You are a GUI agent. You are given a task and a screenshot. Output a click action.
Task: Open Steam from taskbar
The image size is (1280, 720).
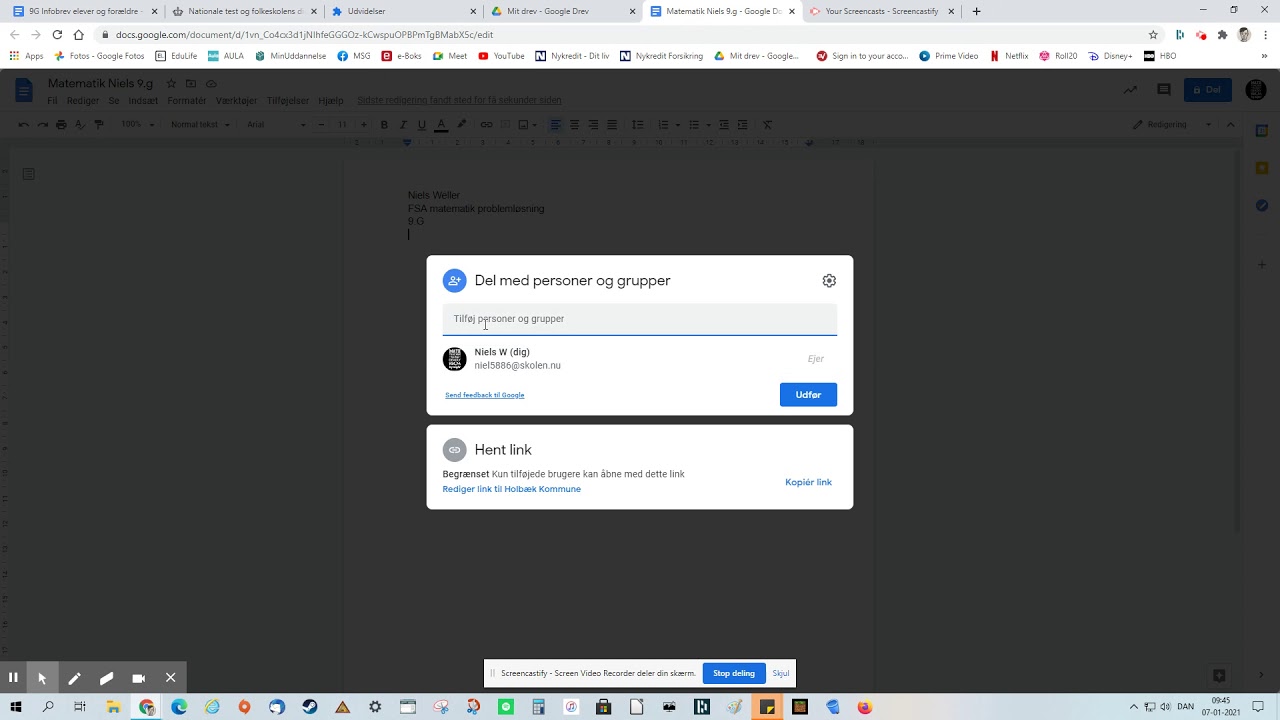(310, 707)
